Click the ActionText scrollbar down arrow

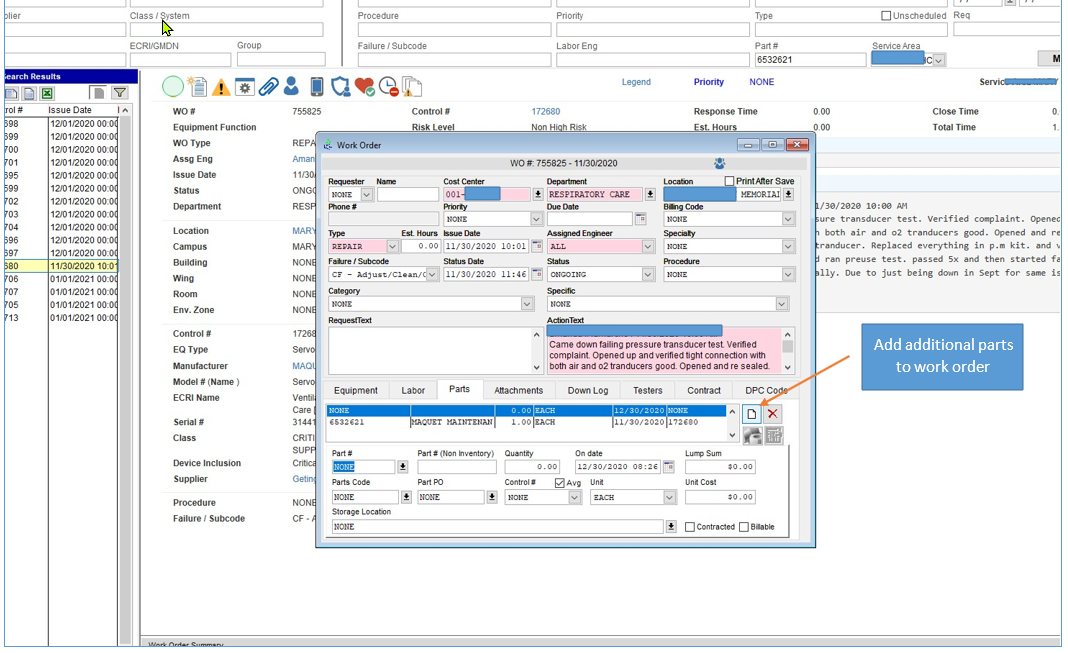tap(787, 367)
